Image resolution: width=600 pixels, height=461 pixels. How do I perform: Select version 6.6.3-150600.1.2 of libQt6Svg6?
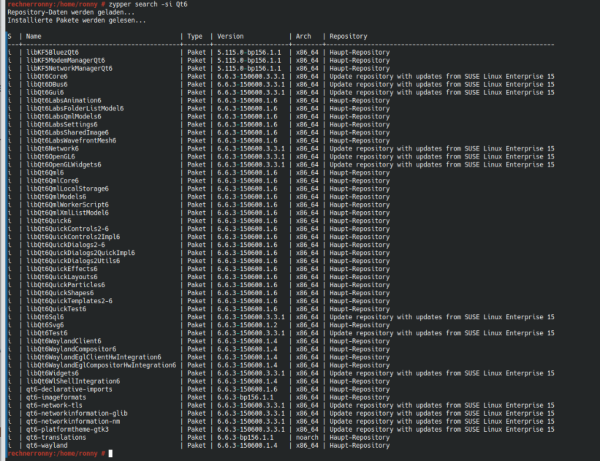pos(247,325)
